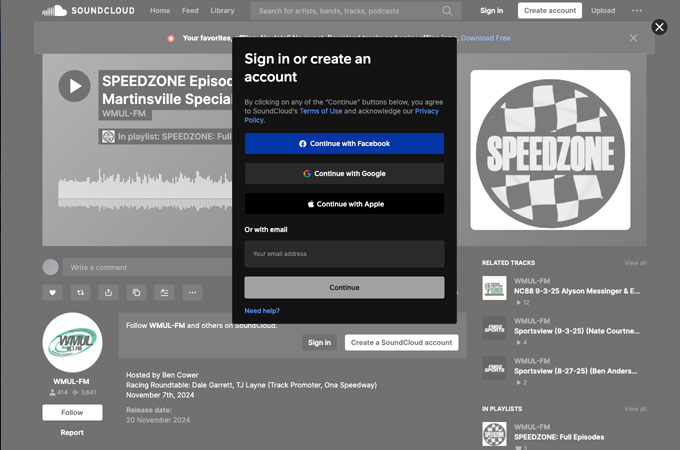Open the Feed nav item
Image resolution: width=680 pixels, height=450 pixels.
click(x=190, y=10)
